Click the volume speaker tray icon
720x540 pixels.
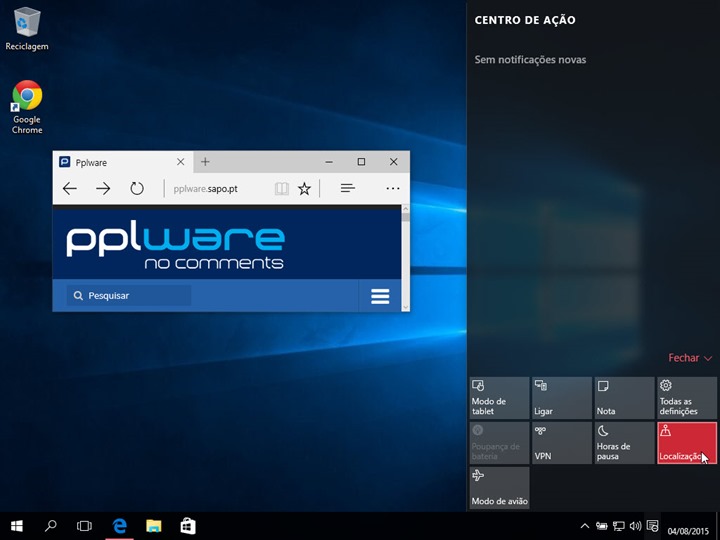tap(636, 526)
